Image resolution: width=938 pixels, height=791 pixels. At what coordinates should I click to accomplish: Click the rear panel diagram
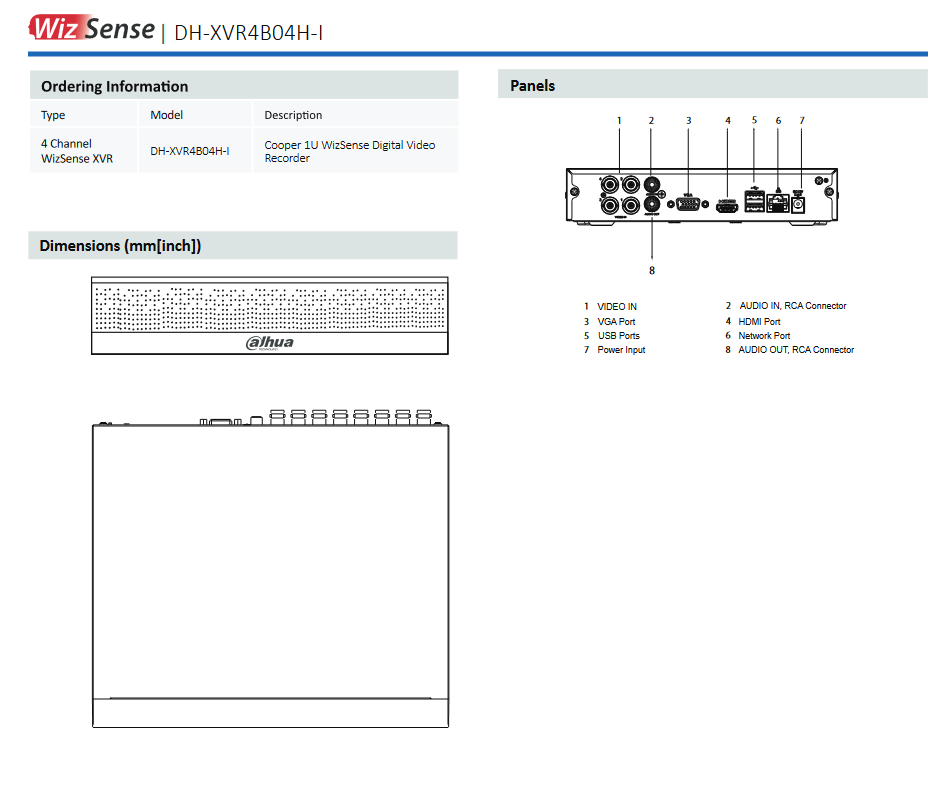tap(702, 196)
